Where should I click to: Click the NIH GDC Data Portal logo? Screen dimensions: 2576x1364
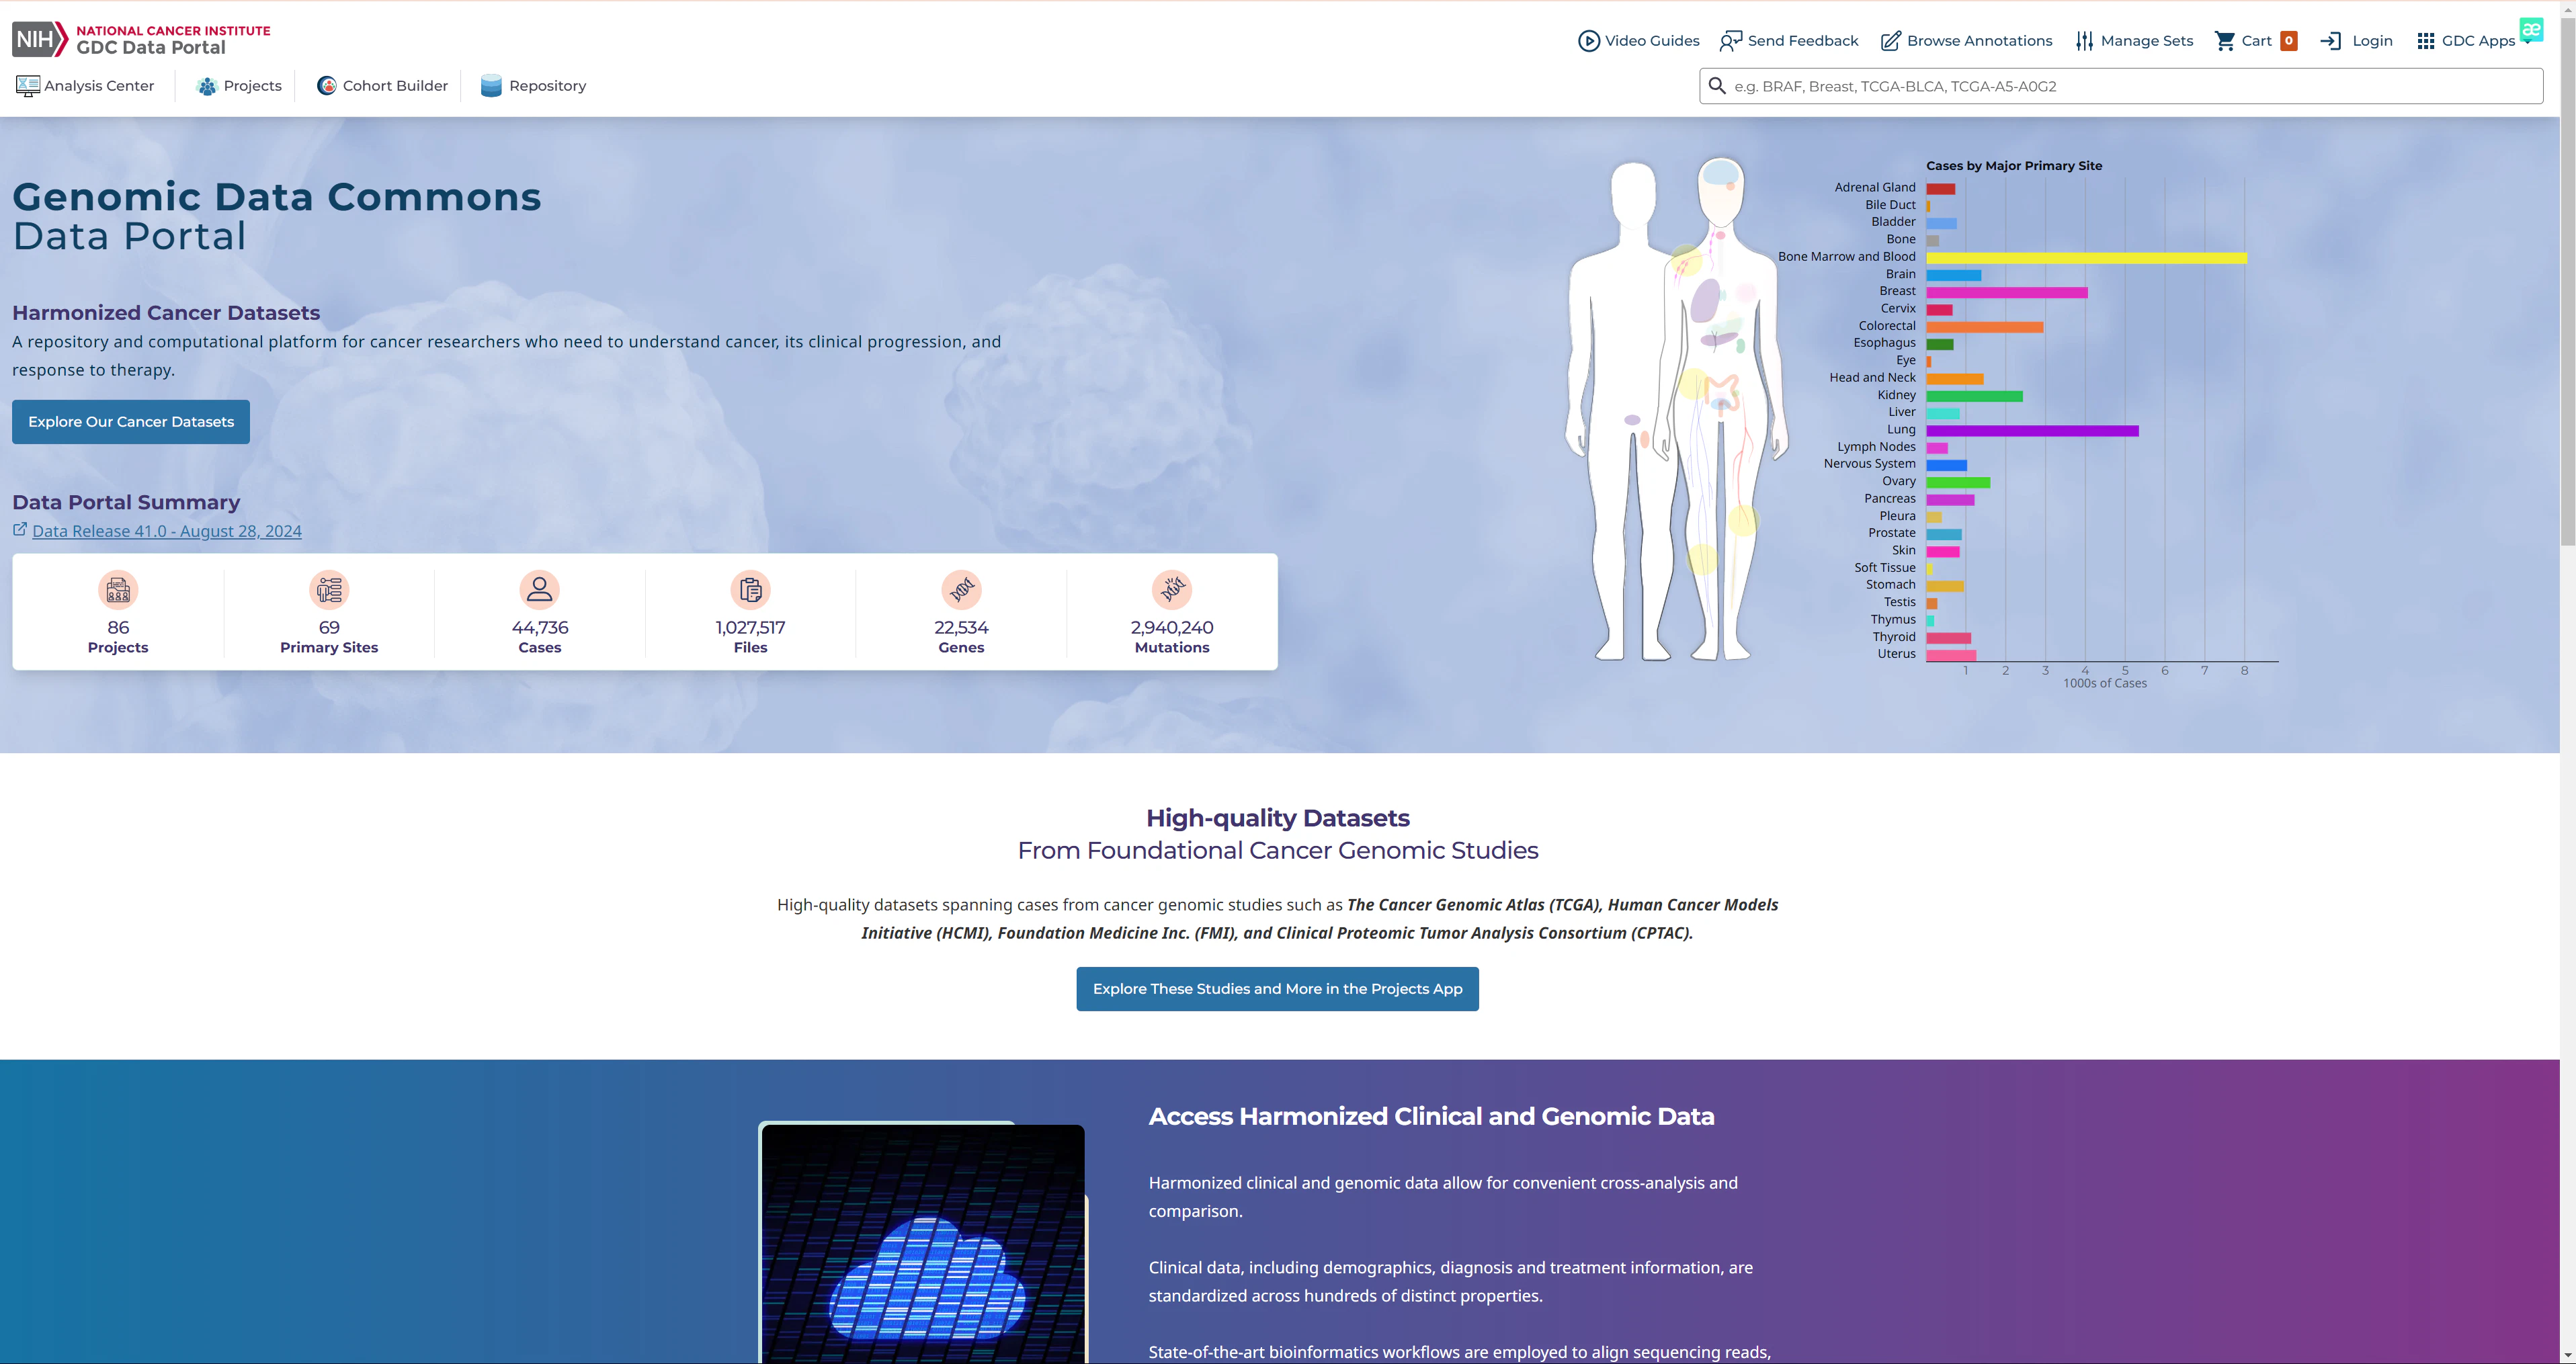click(141, 39)
